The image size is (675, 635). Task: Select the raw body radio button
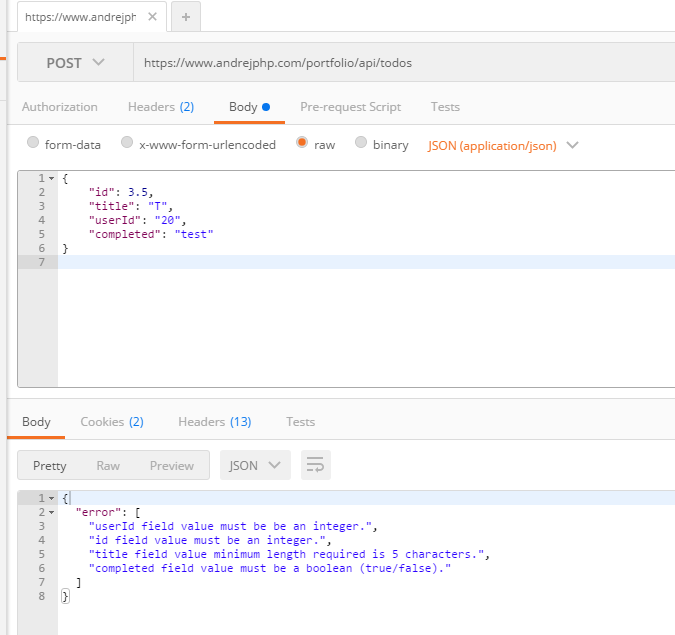302,142
